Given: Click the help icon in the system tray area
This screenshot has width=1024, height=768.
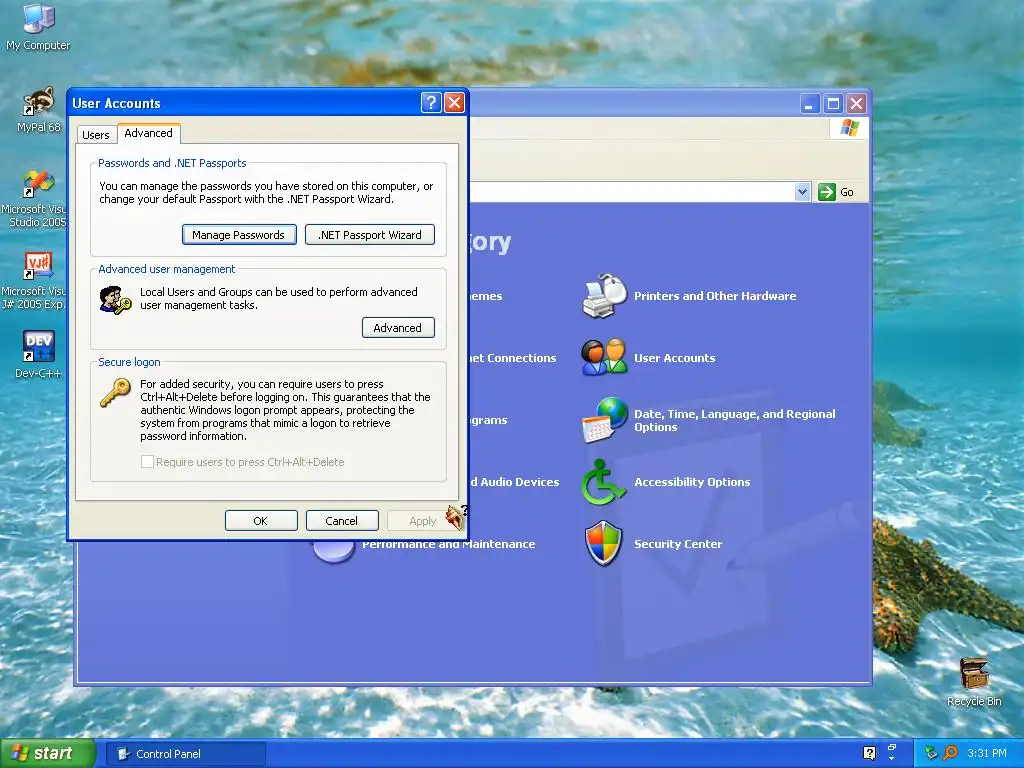Looking at the screenshot, I should (869, 753).
